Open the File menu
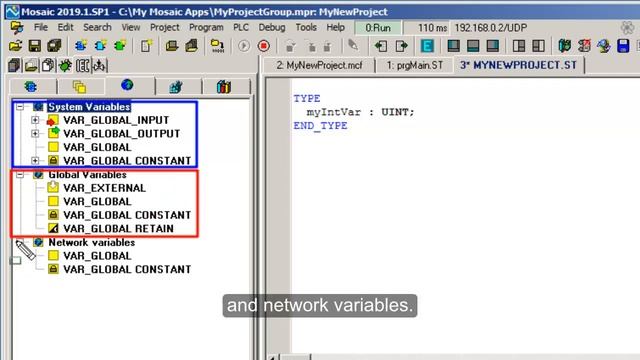This screenshot has height=360, width=640. click(x=41, y=27)
